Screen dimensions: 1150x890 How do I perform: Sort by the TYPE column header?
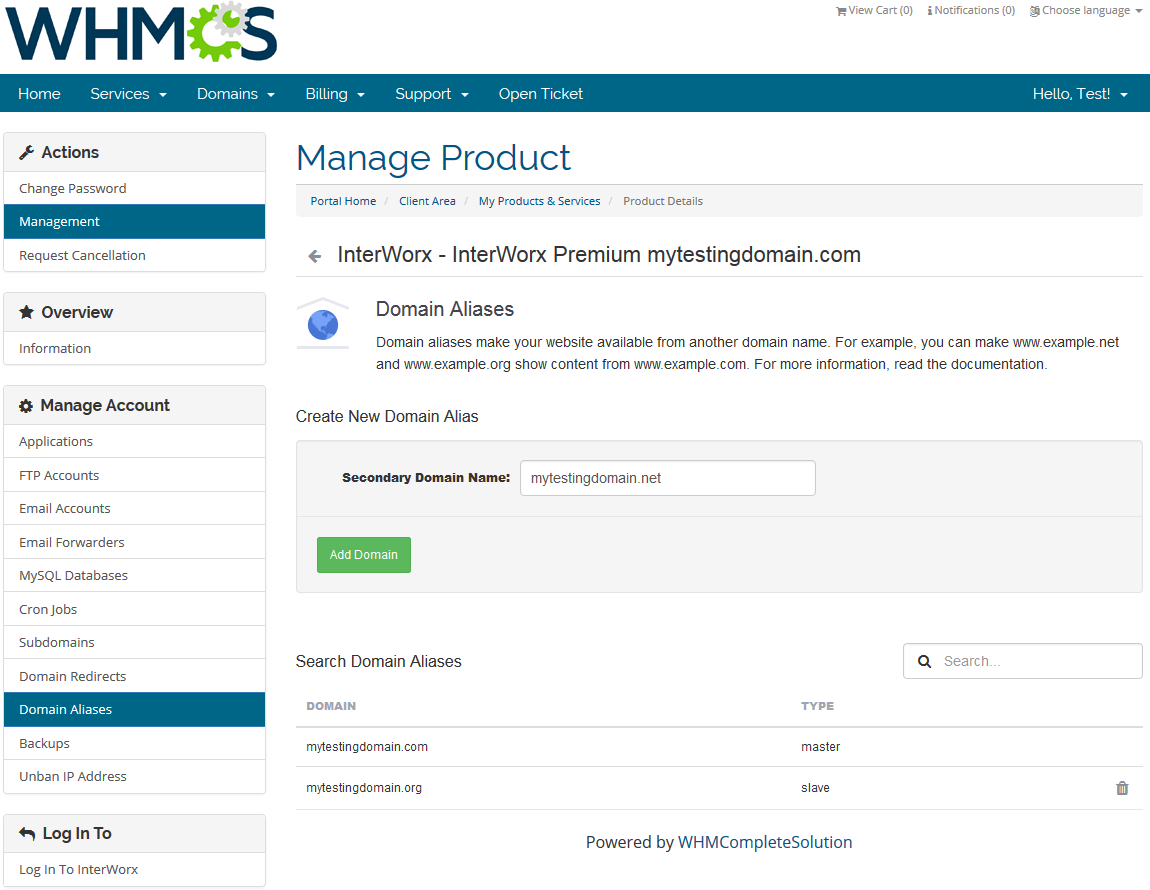(817, 706)
